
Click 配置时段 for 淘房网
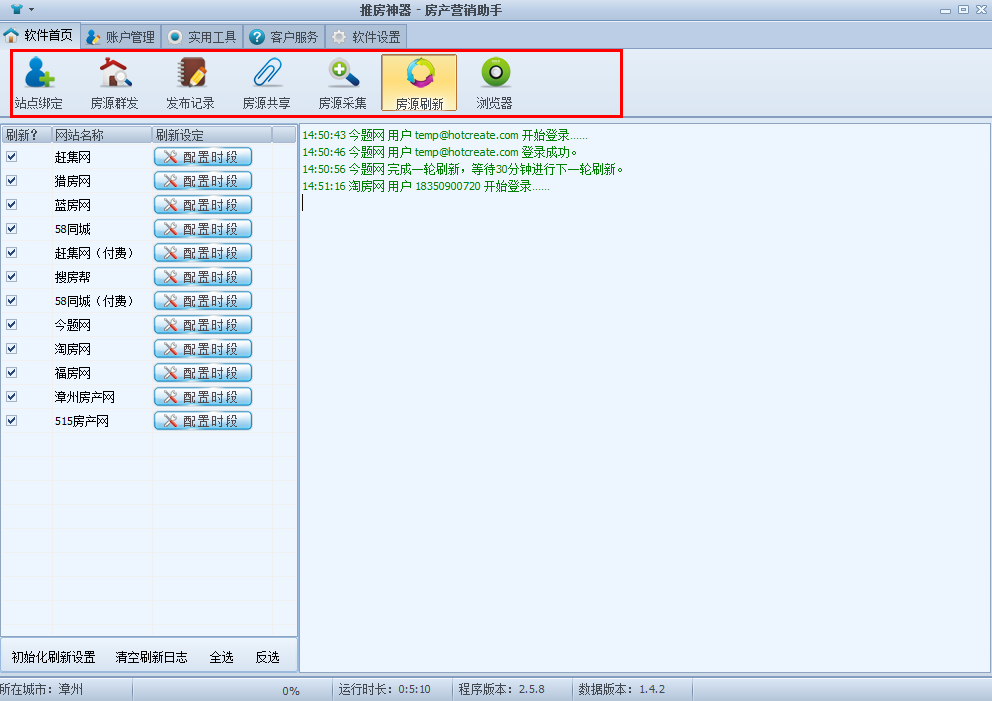203,349
